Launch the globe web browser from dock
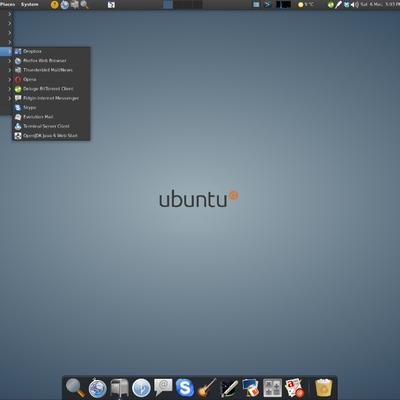400x400 pixels. [97, 388]
